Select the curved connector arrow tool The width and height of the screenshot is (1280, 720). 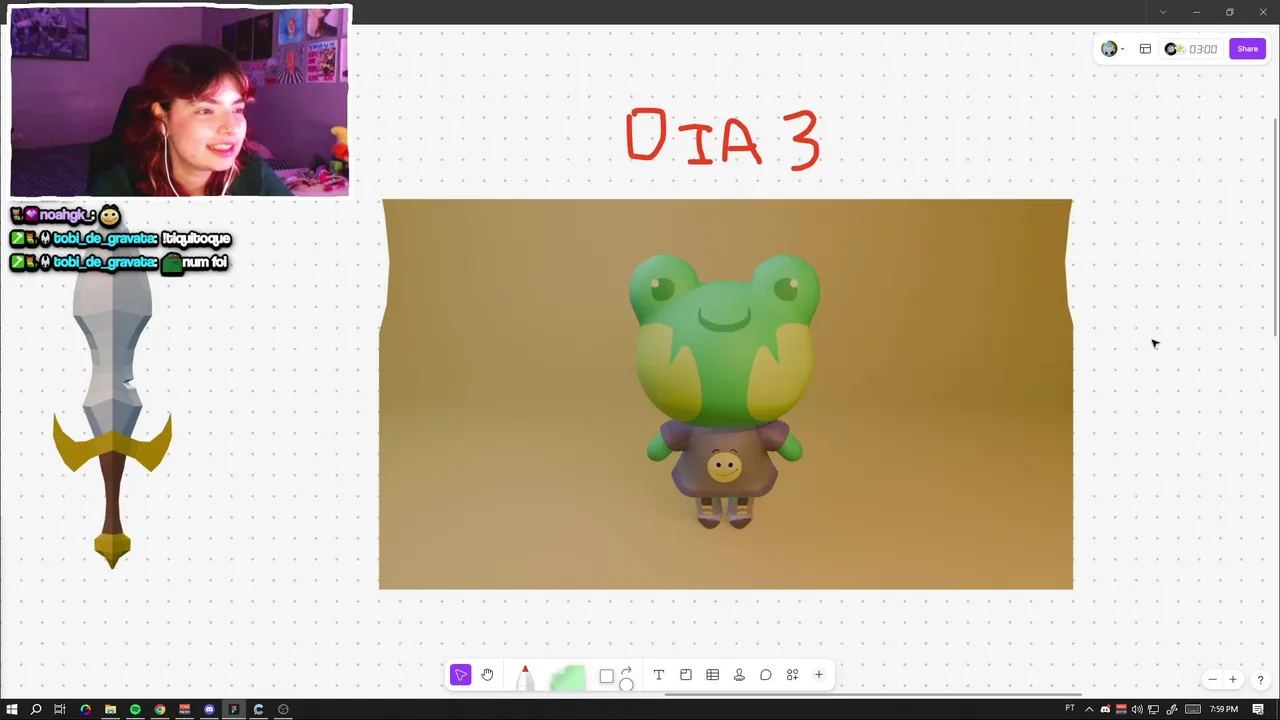tap(626, 670)
